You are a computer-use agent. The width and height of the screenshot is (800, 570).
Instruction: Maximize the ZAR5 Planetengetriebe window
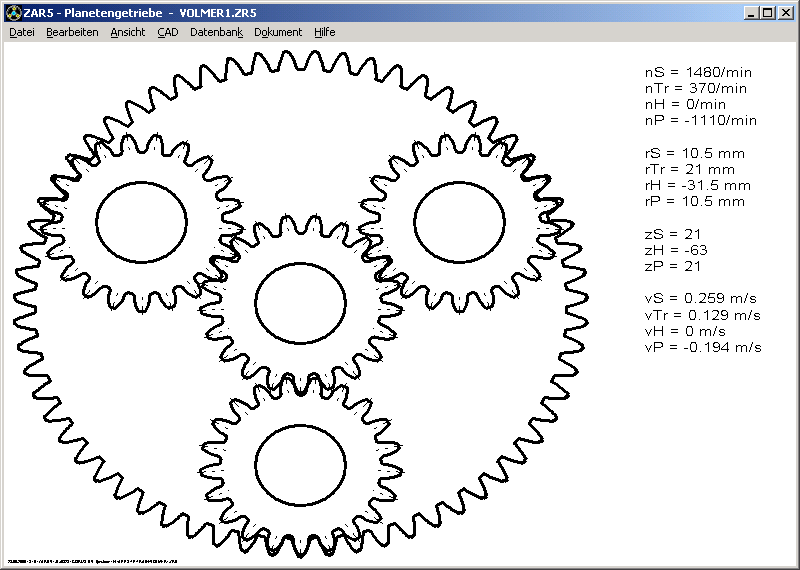click(x=767, y=12)
